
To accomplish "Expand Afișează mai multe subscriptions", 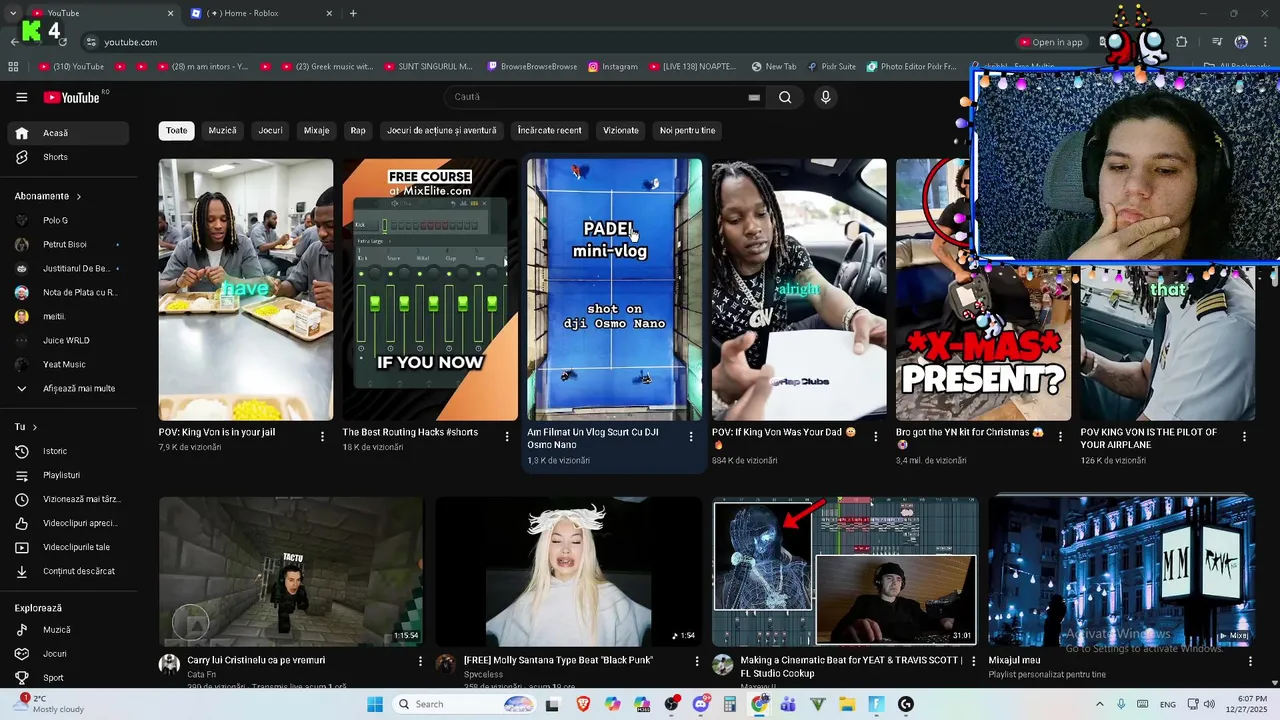I will [68, 388].
